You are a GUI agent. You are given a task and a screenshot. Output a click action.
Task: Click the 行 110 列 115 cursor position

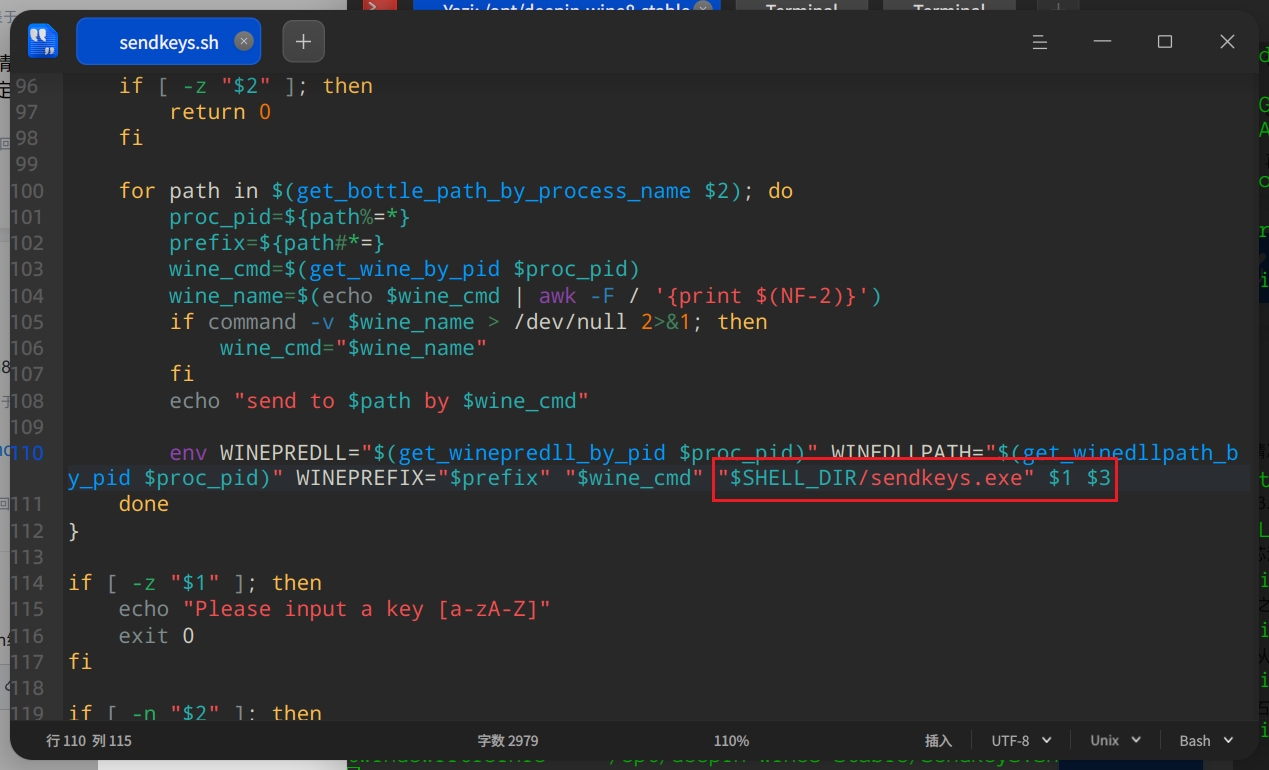click(x=89, y=741)
